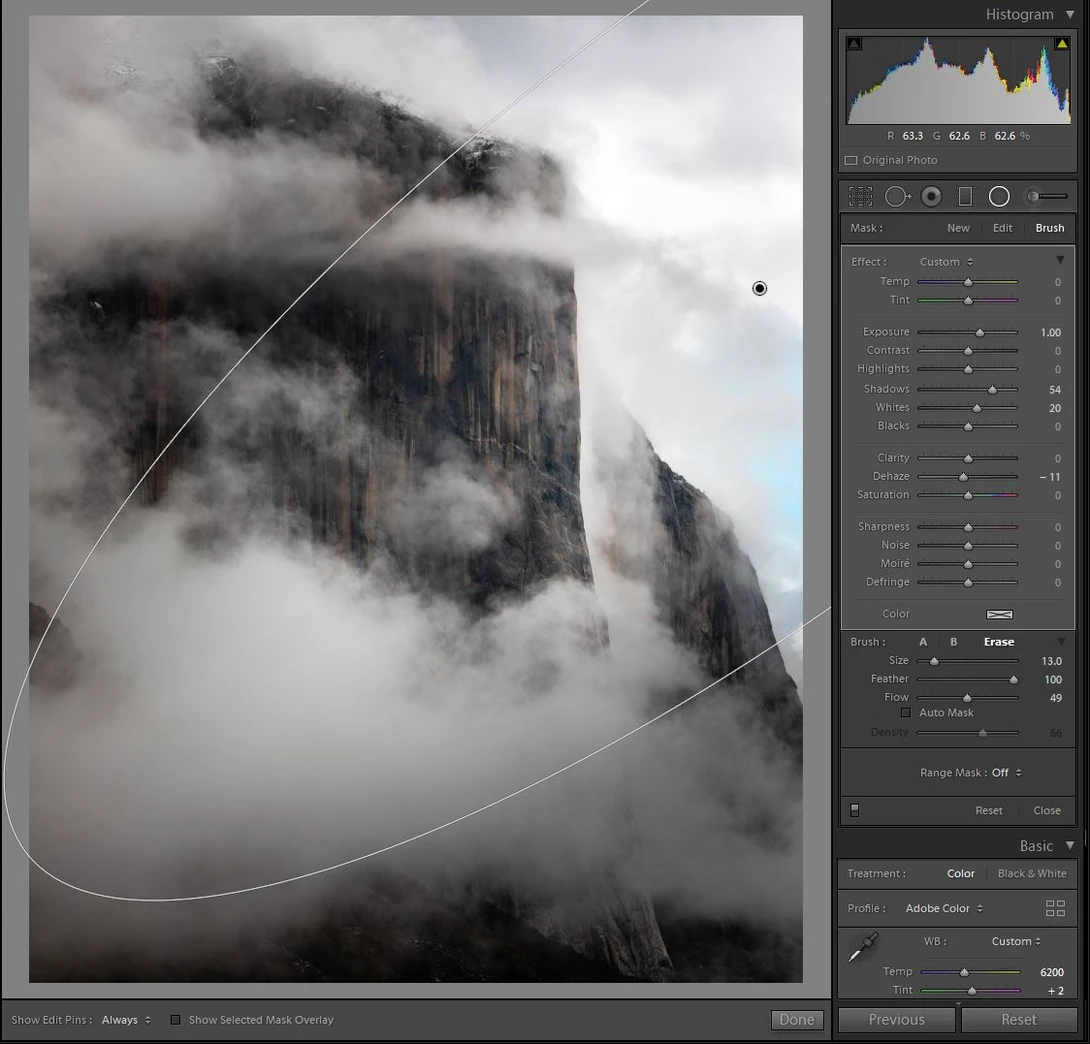The height and width of the screenshot is (1044, 1090).
Task: Click the radial filter edit pin
Action: click(x=760, y=288)
